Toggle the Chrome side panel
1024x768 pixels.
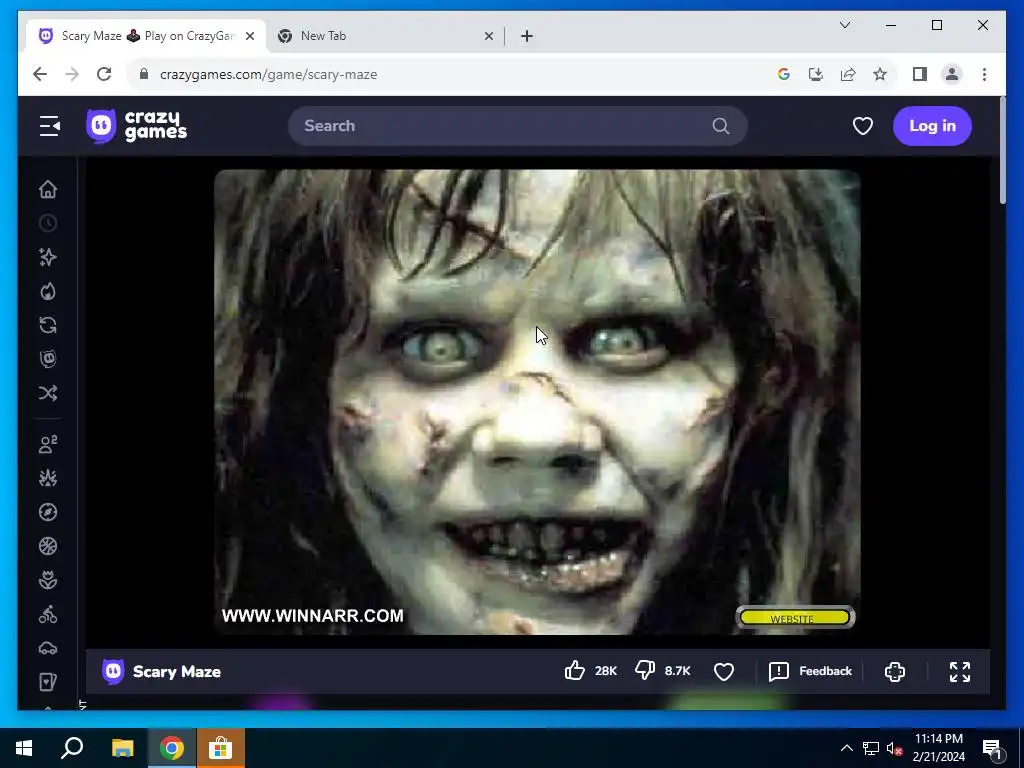pos(920,74)
